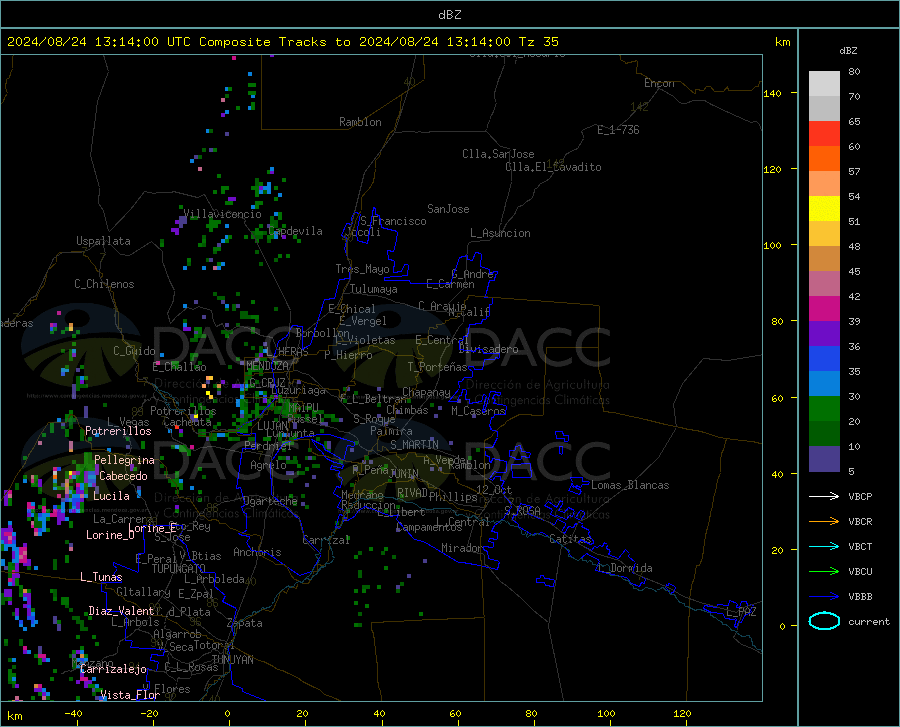Click the Pellegrina highlighted label

(125, 460)
